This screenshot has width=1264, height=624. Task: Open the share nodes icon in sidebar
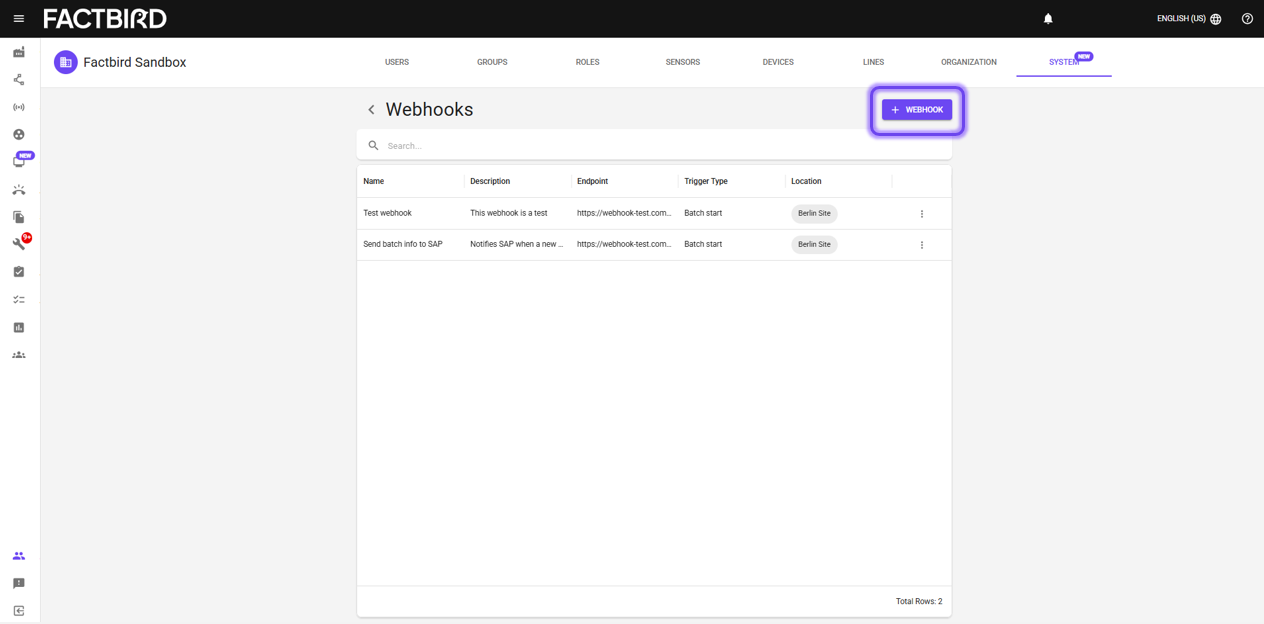[19, 79]
